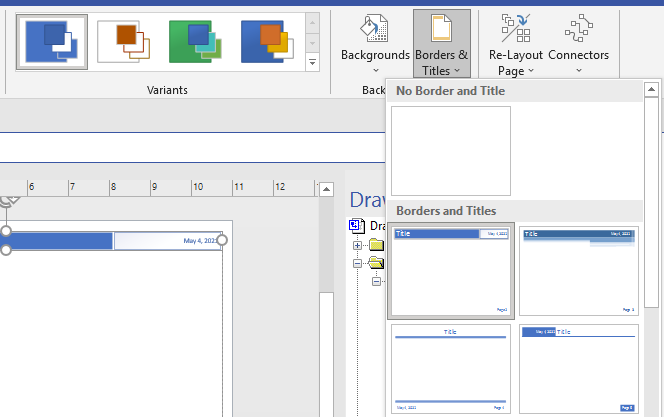Choose the border with date left of Title
The height and width of the screenshot is (417, 664).
578,368
